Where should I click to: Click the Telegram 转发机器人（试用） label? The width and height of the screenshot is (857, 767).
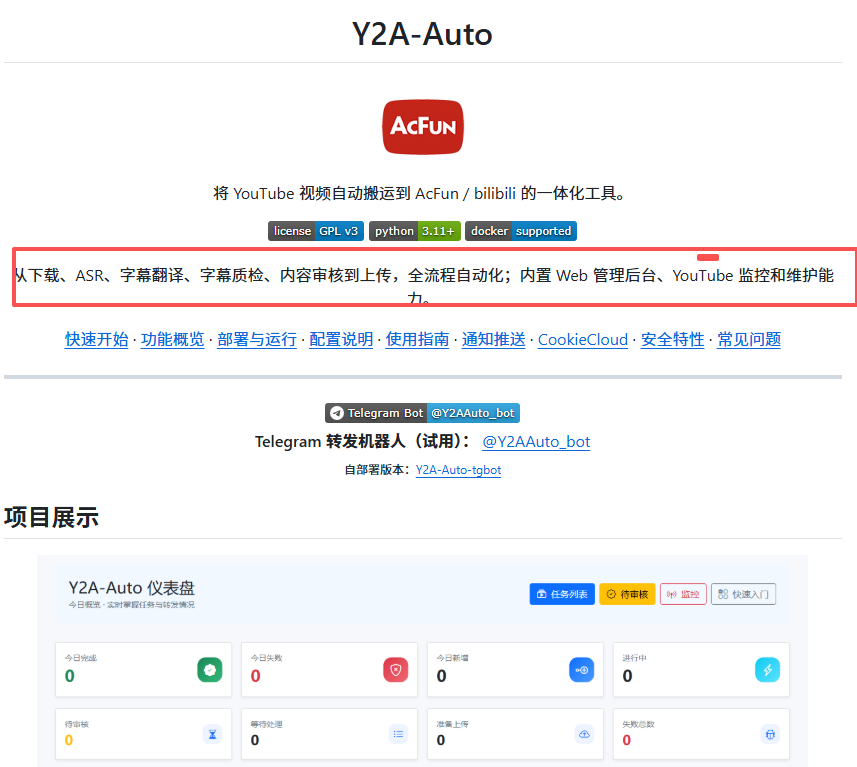[362, 442]
